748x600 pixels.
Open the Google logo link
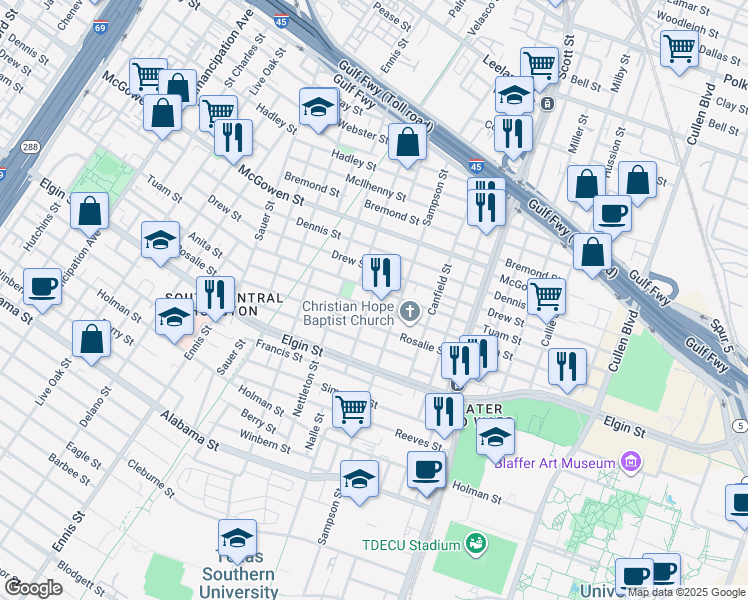tap(33, 587)
